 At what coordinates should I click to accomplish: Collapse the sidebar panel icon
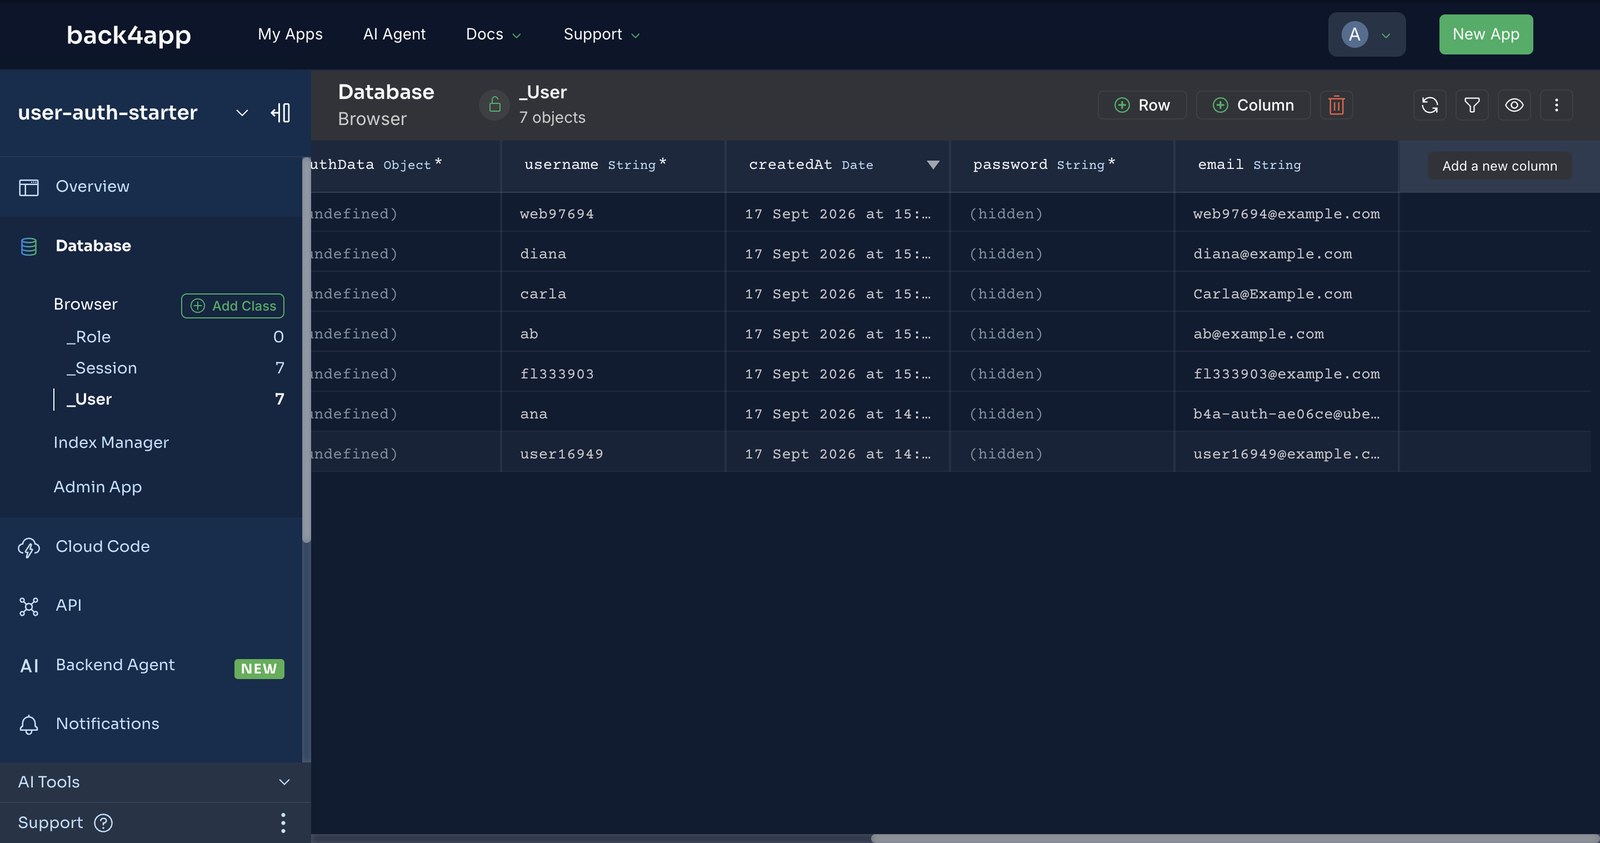(x=281, y=113)
